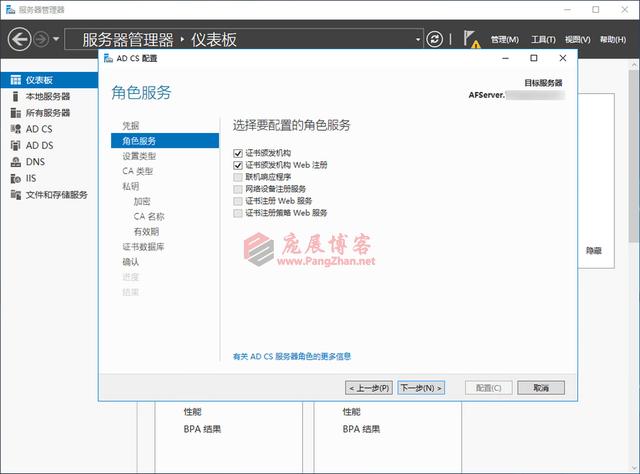
Task: Check 网络设备注册服务 checkbox
Action: click(238, 189)
